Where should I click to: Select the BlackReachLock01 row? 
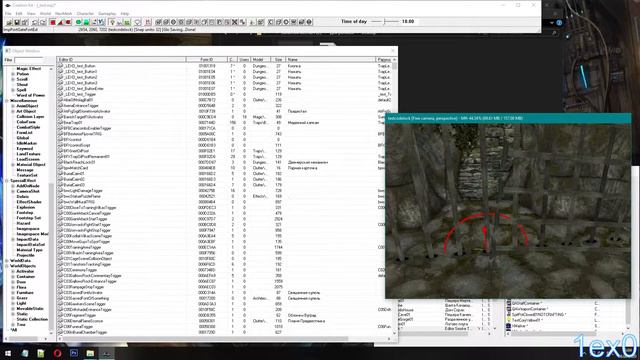tap(224, 162)
